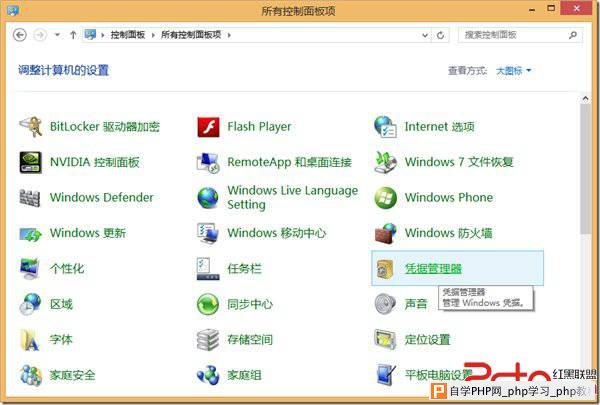Image resolution: width=600 pixels, height=405 pixels.
Task: Open the Internet 选项 globe icon
Action: coord(385,127)
